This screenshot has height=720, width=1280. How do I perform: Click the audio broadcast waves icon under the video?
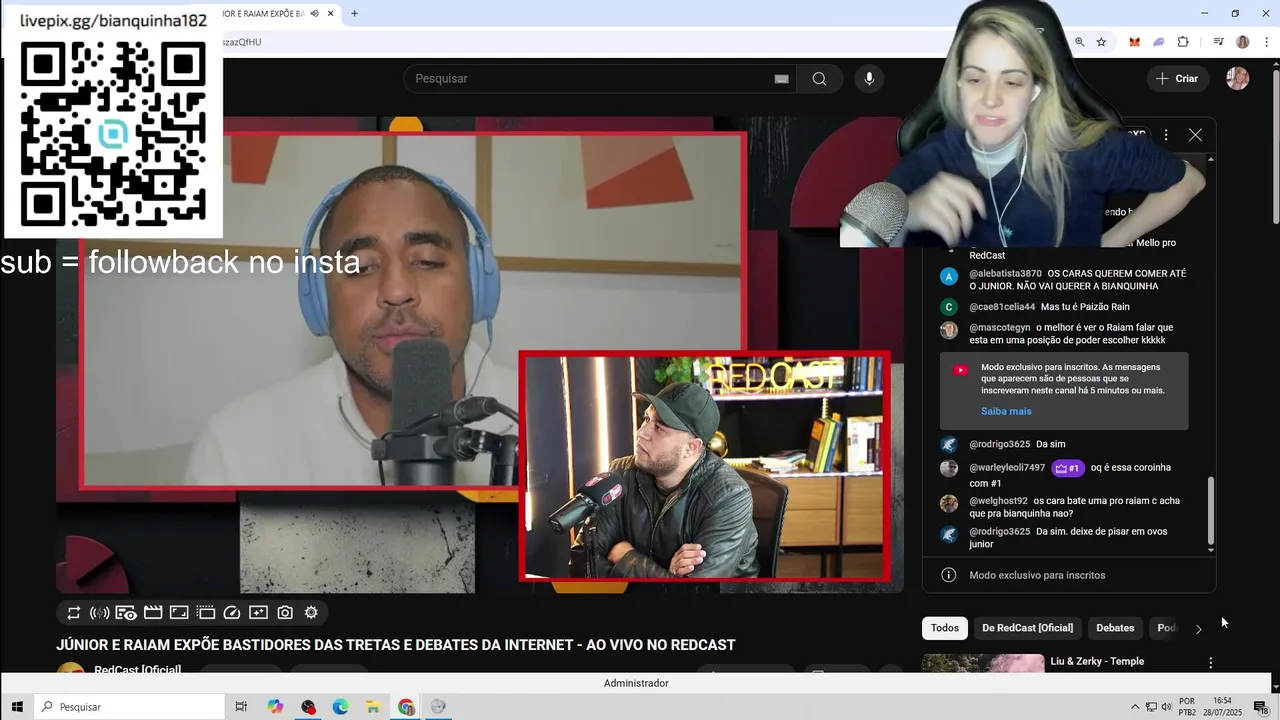pos(99,613)
